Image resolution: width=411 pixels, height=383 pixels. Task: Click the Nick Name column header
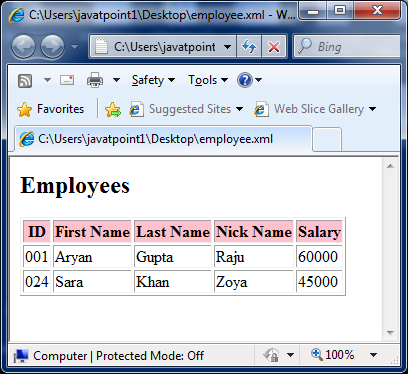[254, 231]
